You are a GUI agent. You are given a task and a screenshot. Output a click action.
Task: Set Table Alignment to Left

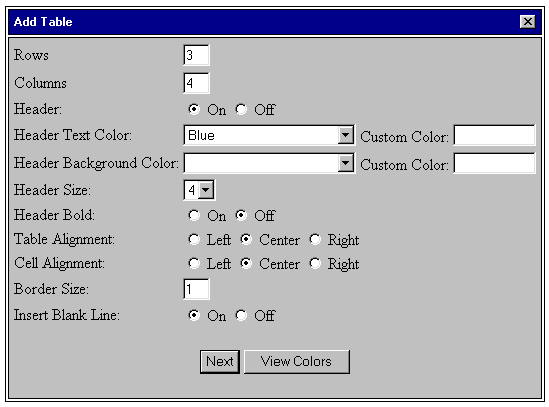tap(194, 239)
